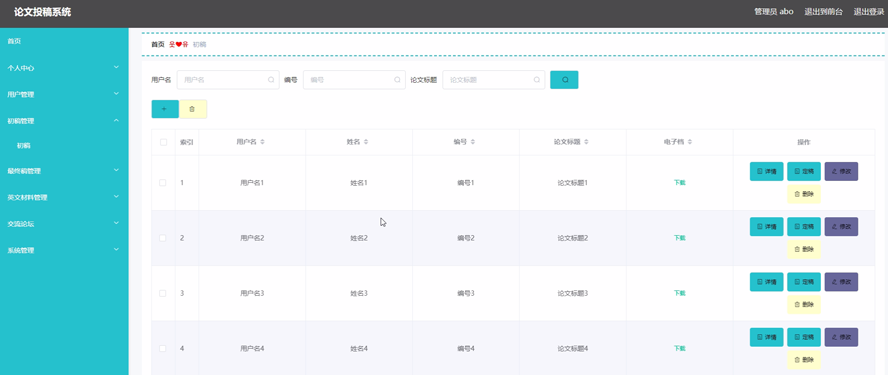Download 电子档 for row 用户名3
888x375 pixels.
tap(680, 293)
